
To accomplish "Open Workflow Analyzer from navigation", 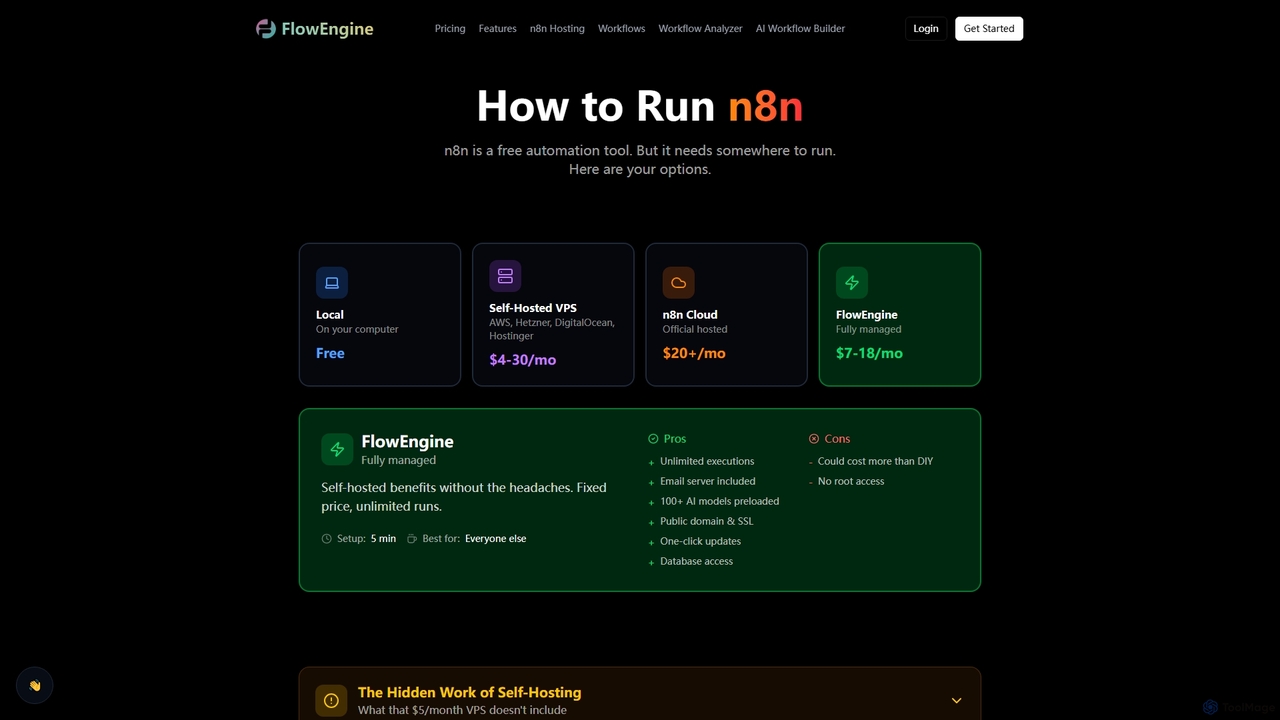I will tap(700, 29).
